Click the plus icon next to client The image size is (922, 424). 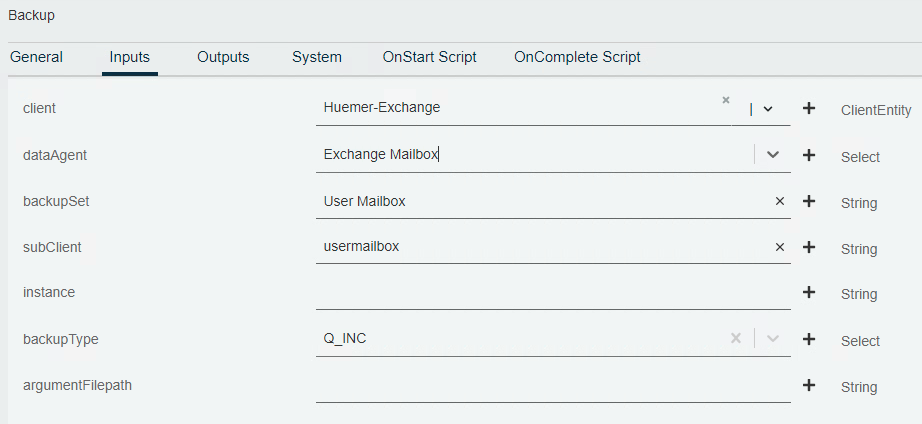coord(809,108)
